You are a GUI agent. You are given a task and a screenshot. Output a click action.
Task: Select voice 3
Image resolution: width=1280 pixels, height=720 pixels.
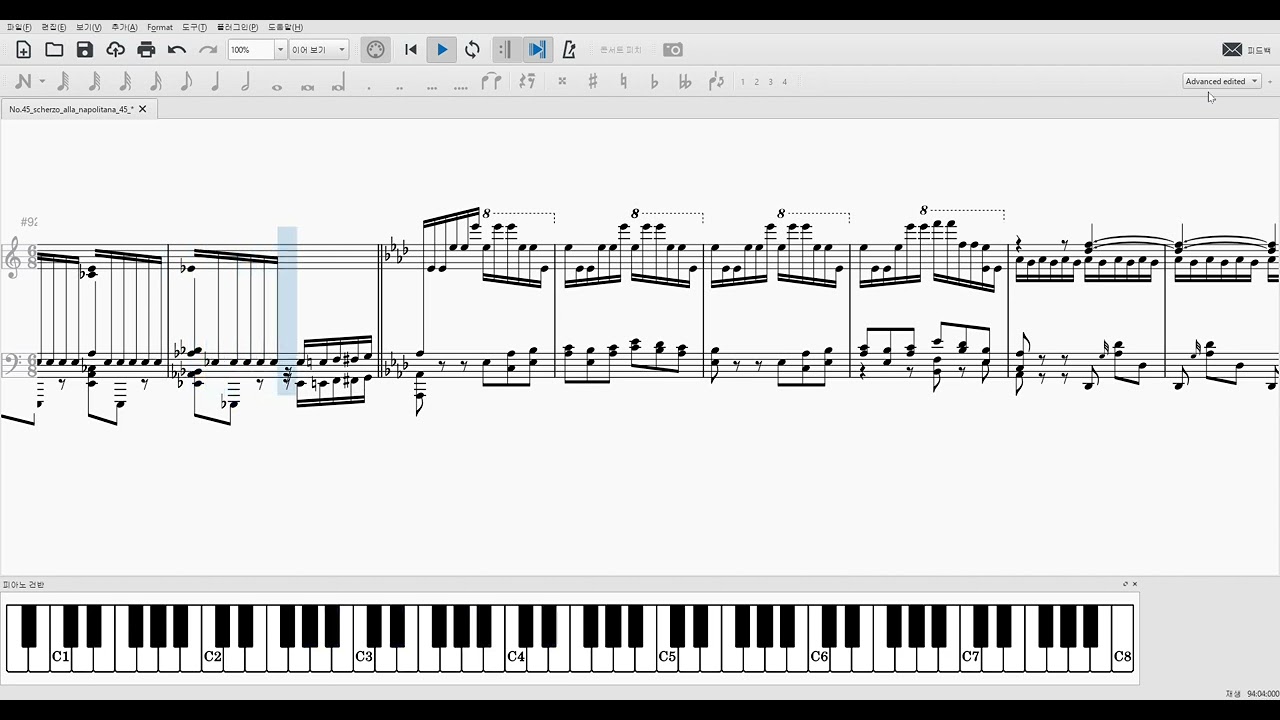coord(771,82)
